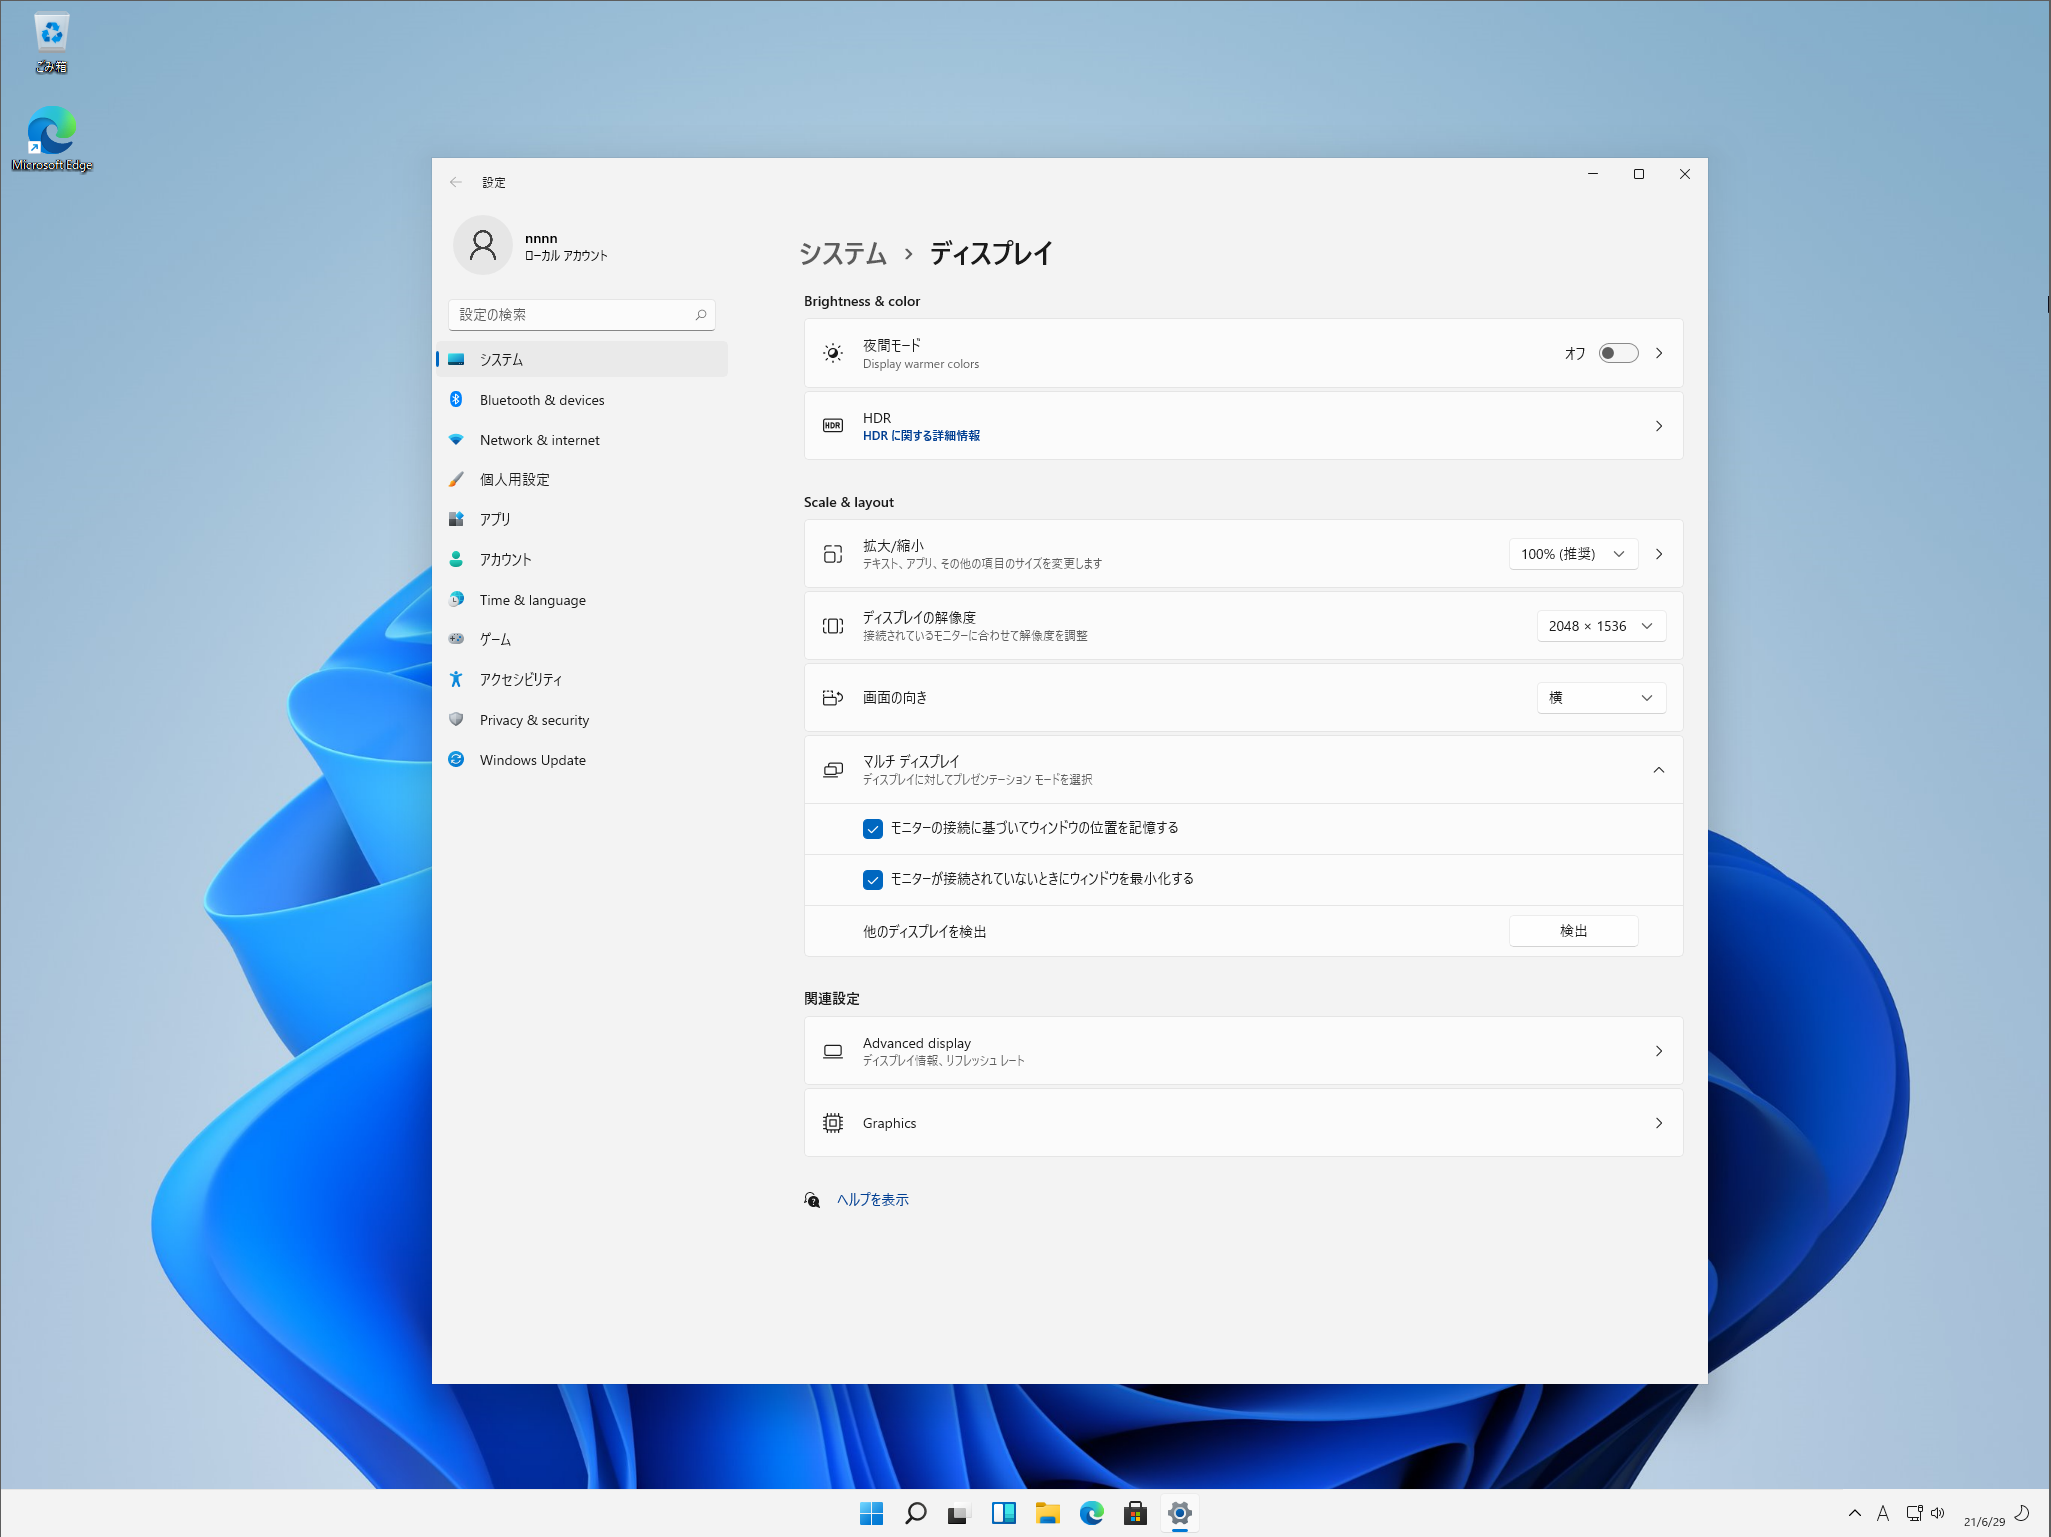Click the Advanced display label
This screenshot has width=2051, height=1537.
[x=917, y=1043]
